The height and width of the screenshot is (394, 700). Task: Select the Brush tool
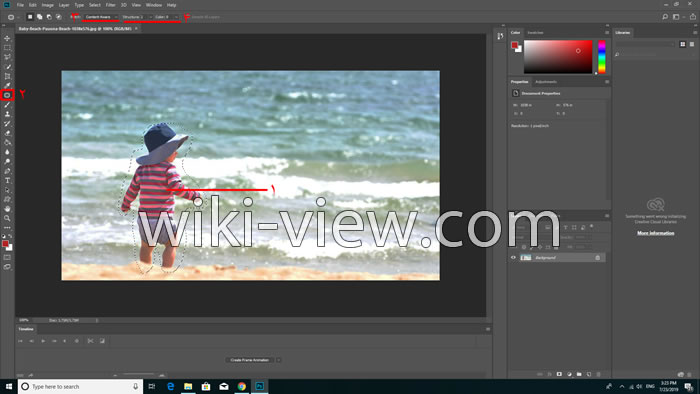pos(7,104)
